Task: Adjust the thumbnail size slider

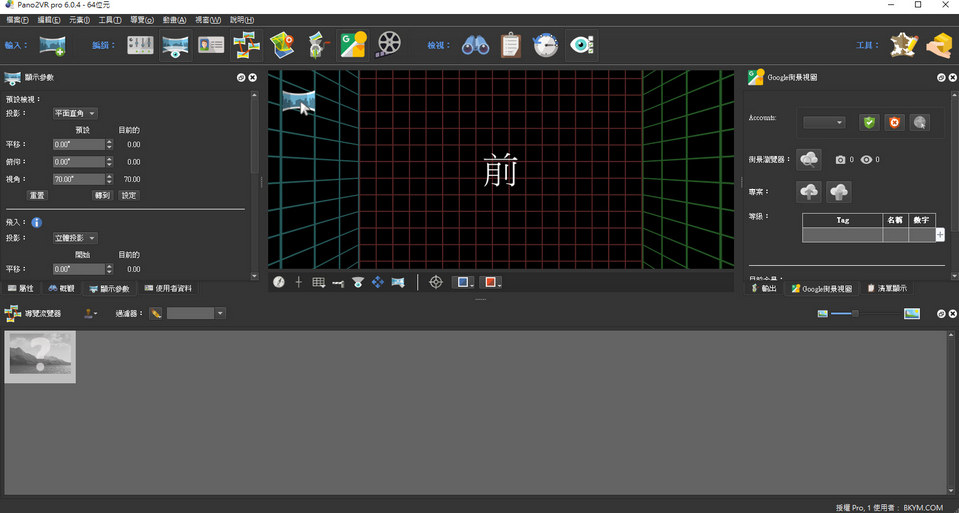Action: click(x=855, y=313)
